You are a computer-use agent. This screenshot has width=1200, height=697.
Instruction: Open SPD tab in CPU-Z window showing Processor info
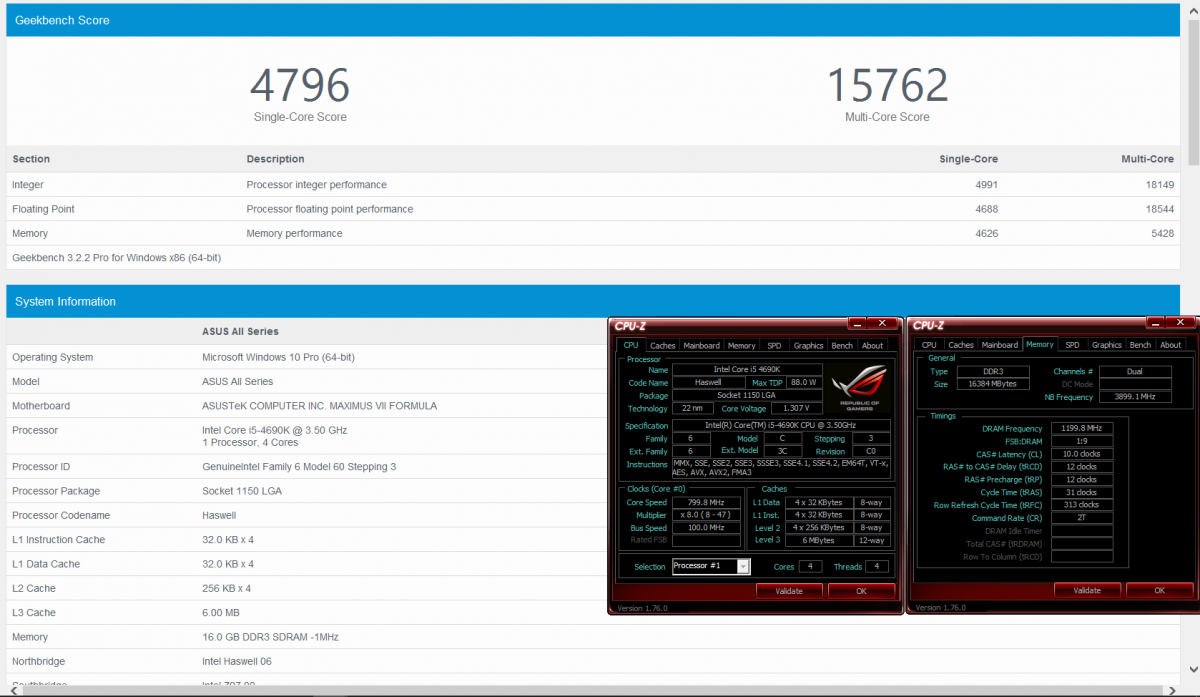(x=775, y=345)
